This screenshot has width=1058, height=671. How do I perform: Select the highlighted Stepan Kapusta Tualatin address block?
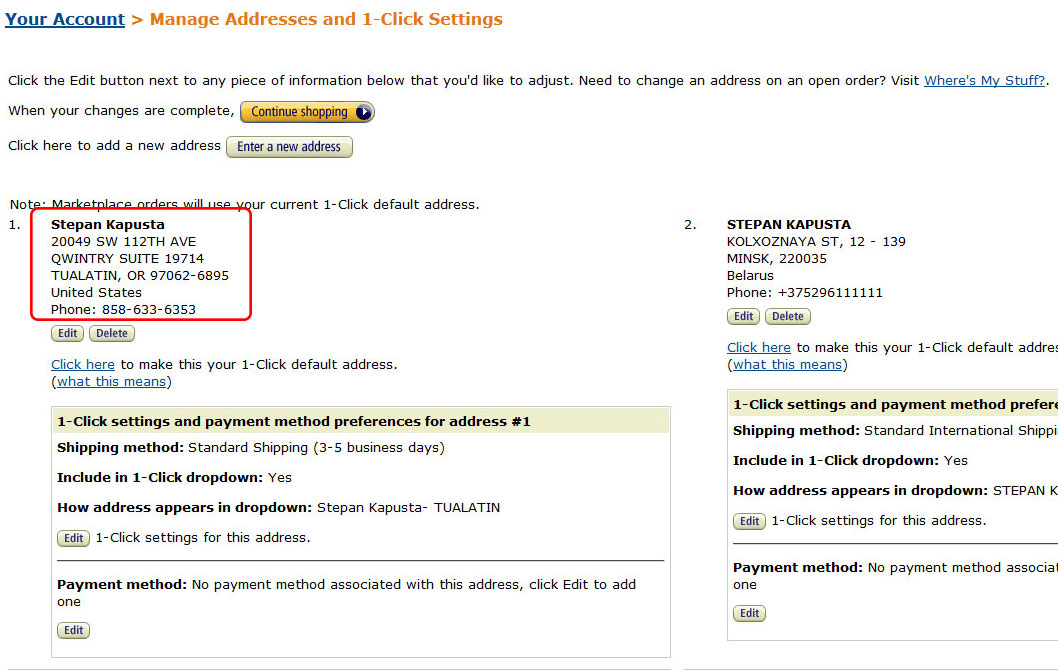coord(140,266)
